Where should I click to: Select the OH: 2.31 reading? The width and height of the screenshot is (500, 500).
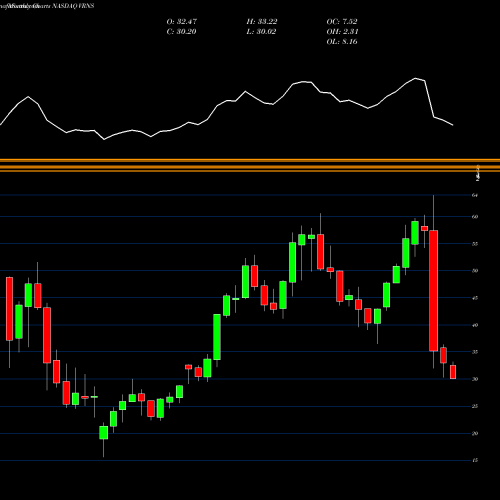(342, 32)
